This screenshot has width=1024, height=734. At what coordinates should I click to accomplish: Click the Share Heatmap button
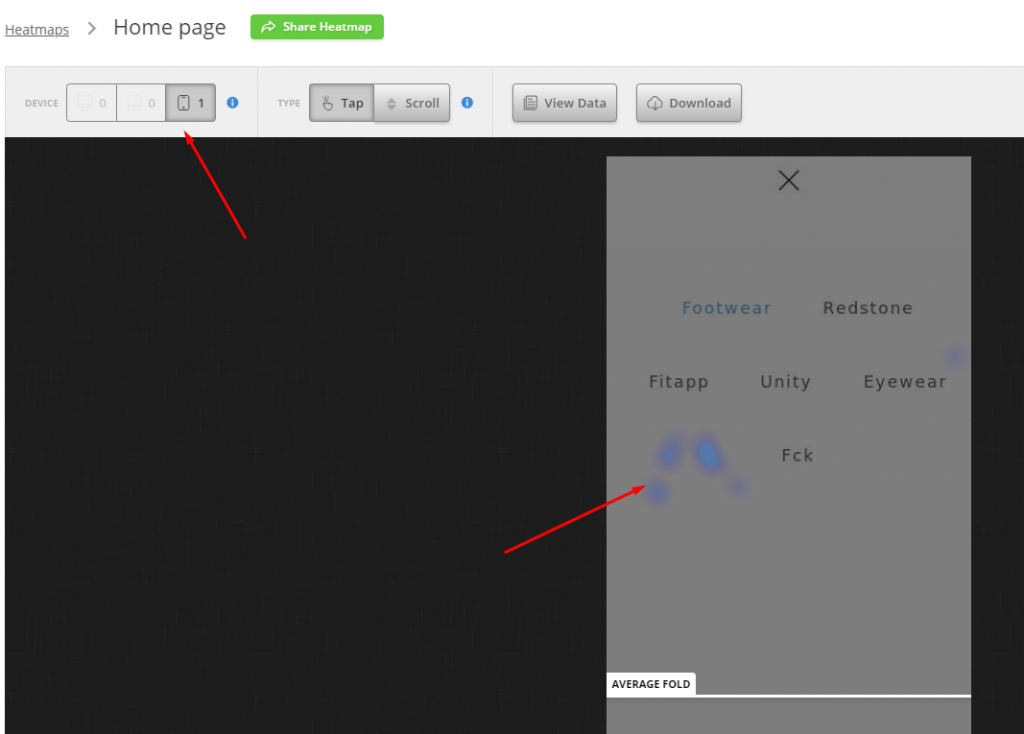pyautogui.click(x=317, y=27)
